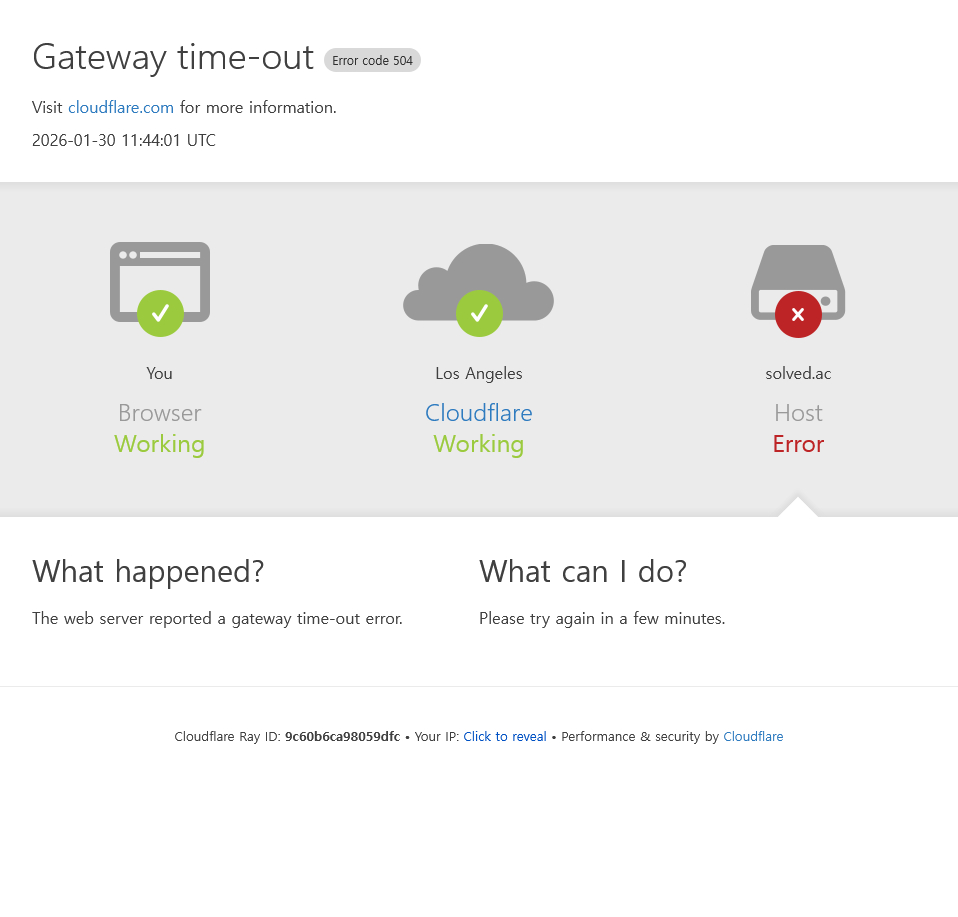Click the 2026-01-30 UTC timestamp
The image size is (958, 917).
124,141
